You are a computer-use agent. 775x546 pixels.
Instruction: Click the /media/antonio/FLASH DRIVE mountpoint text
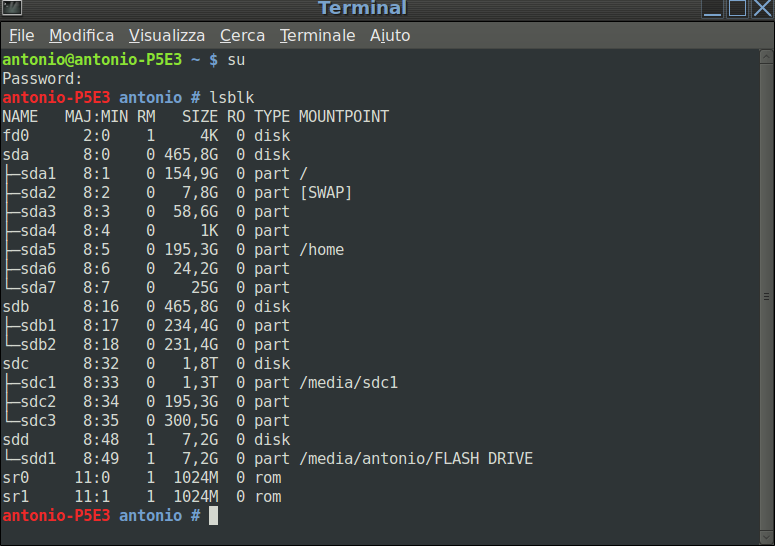(416, 459)
